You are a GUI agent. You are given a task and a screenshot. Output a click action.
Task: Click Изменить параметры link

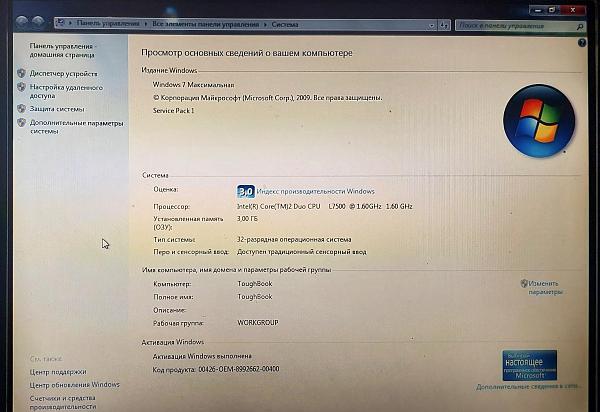[545, 287]
